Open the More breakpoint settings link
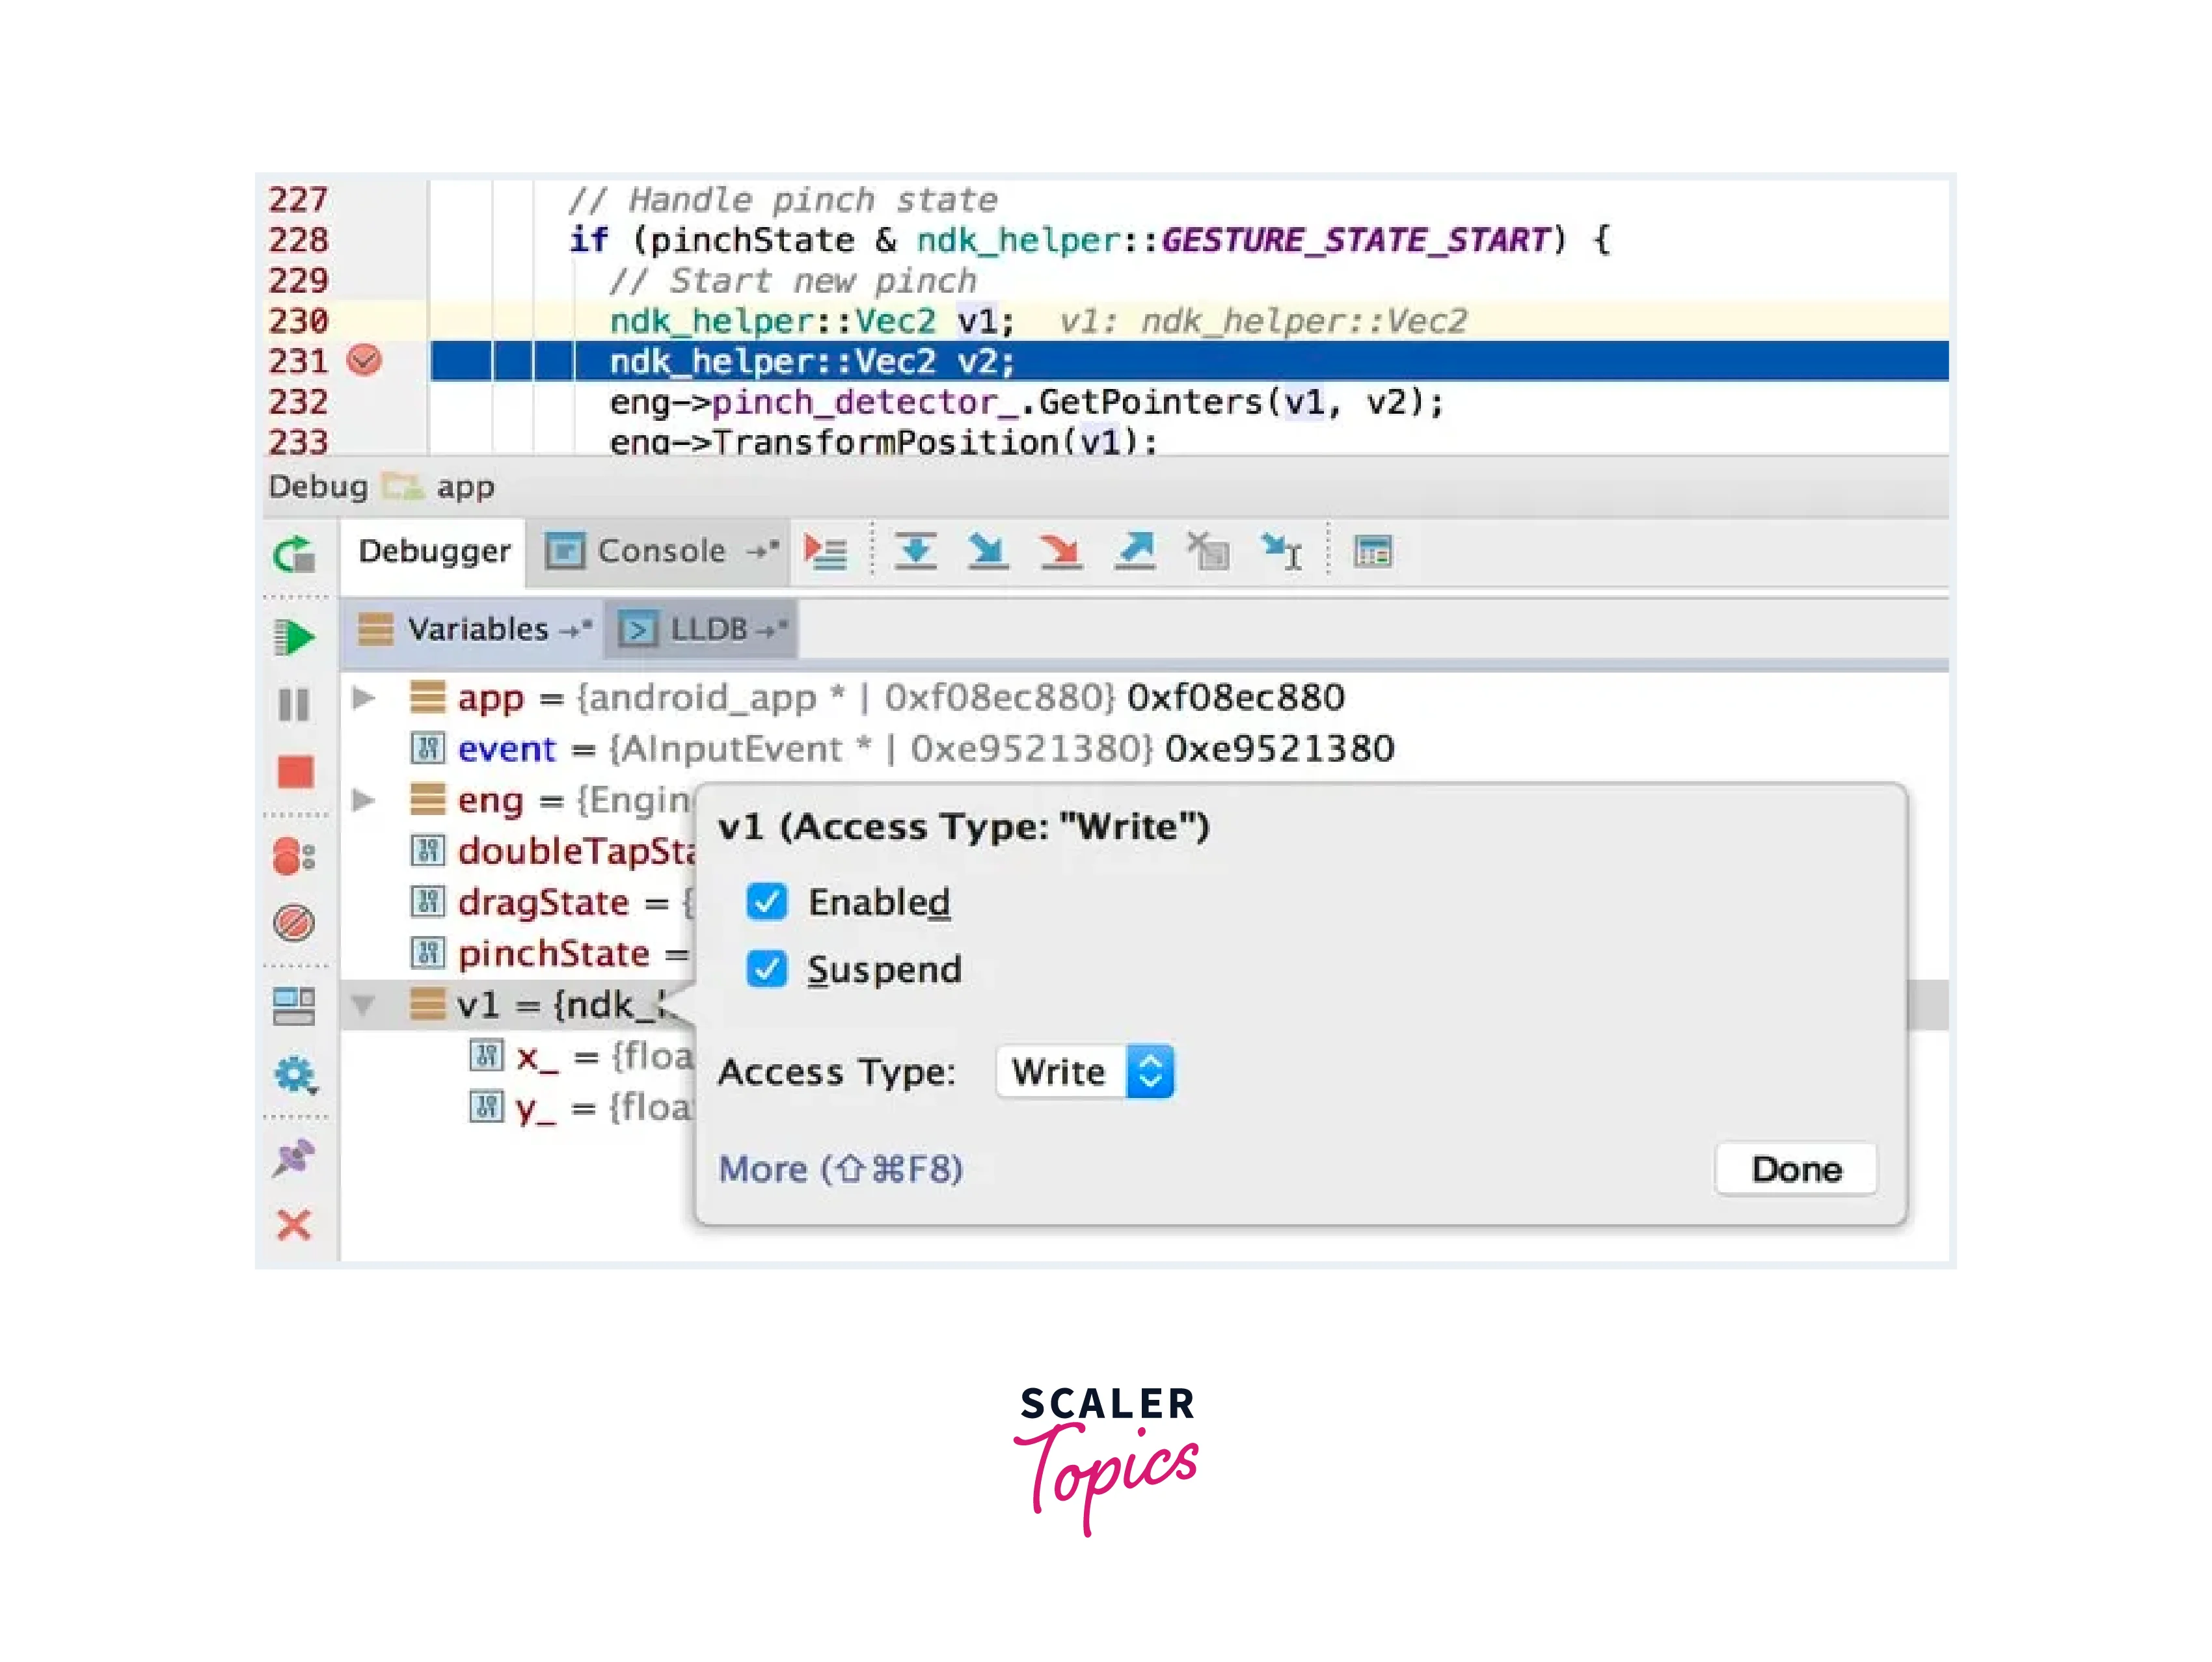 pyautogui.click(x=840, y=1168)
